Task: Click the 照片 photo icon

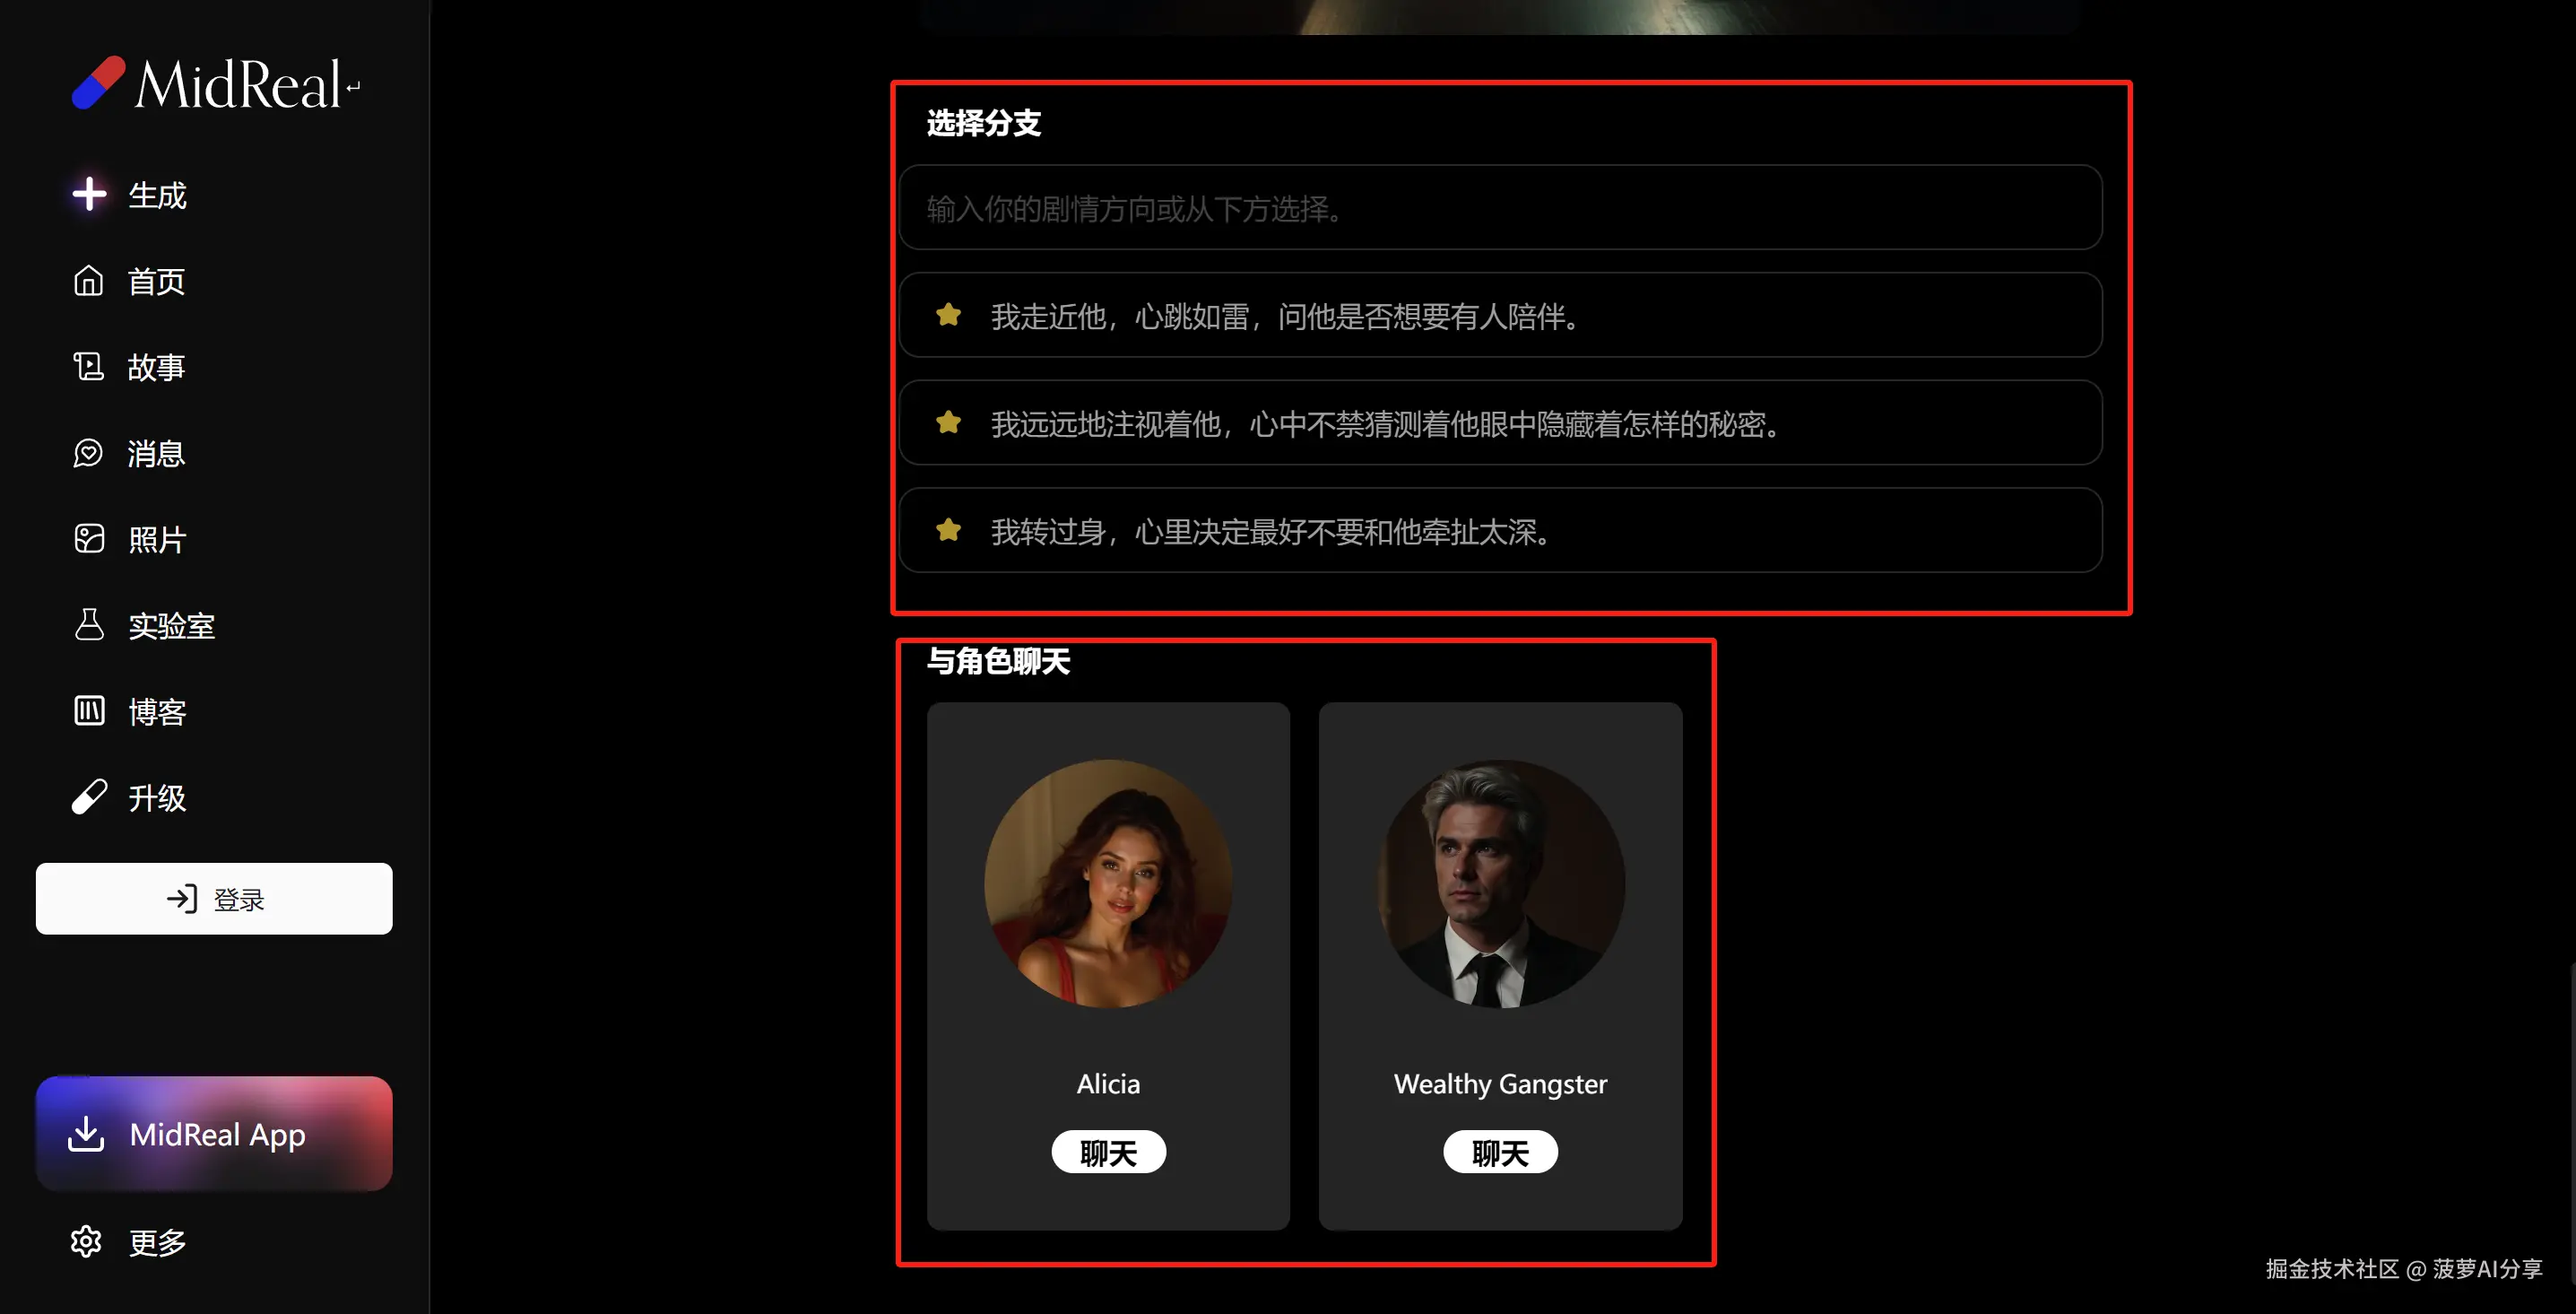Action: pyautogui.click(x=89, y=539)
